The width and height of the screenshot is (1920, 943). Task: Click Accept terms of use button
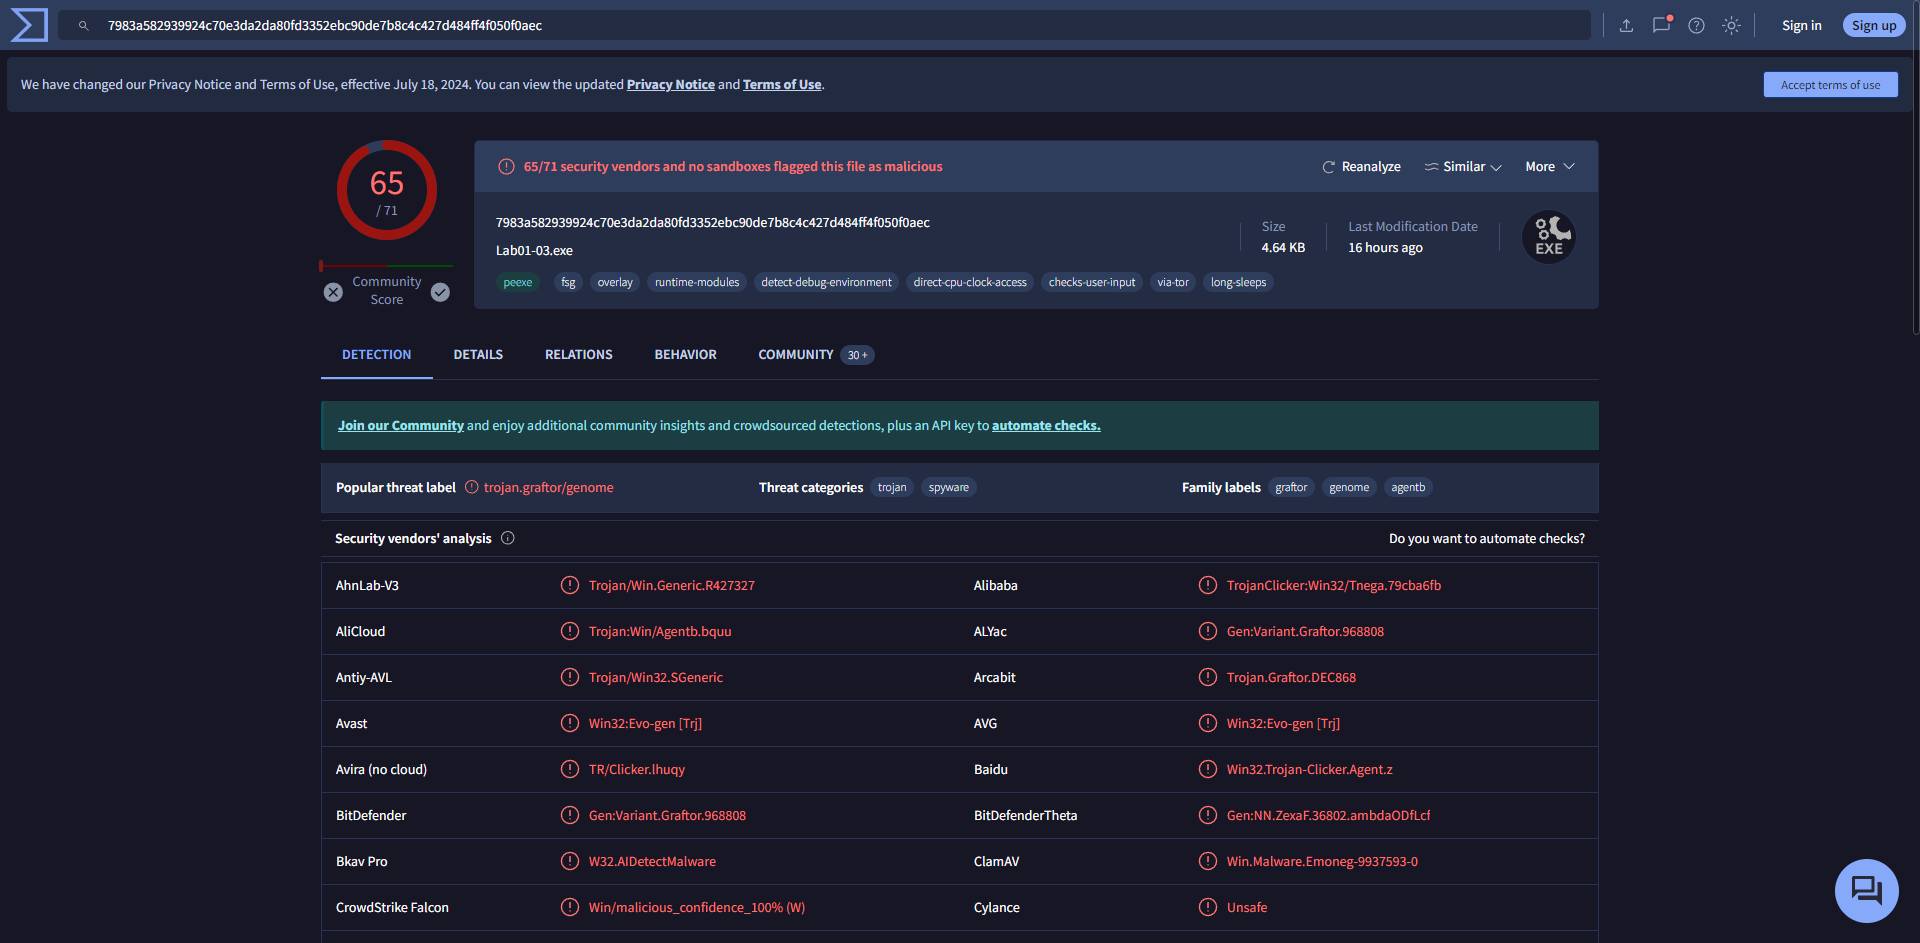(1830, 85)
